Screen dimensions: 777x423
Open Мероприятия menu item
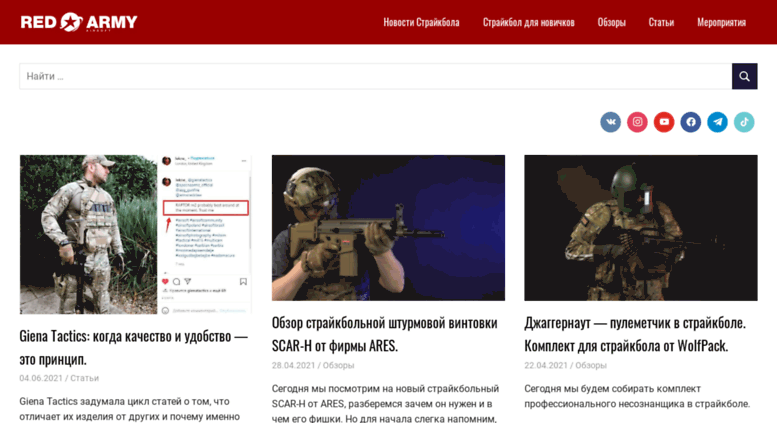click(x=722, y=22)
